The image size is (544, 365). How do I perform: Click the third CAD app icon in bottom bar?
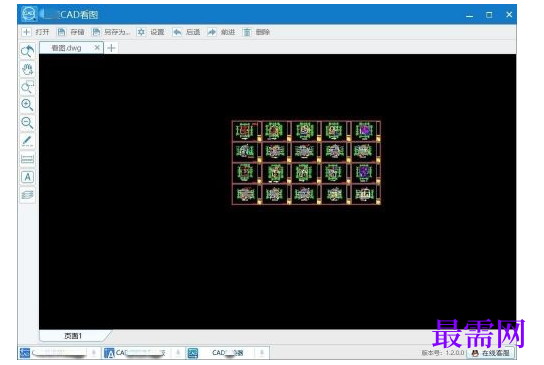pyautogui.click(x=193, y=353)
